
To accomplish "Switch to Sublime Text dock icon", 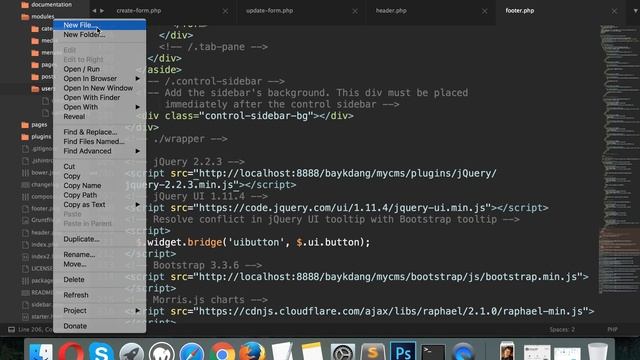I will click(x=373, y=352).
